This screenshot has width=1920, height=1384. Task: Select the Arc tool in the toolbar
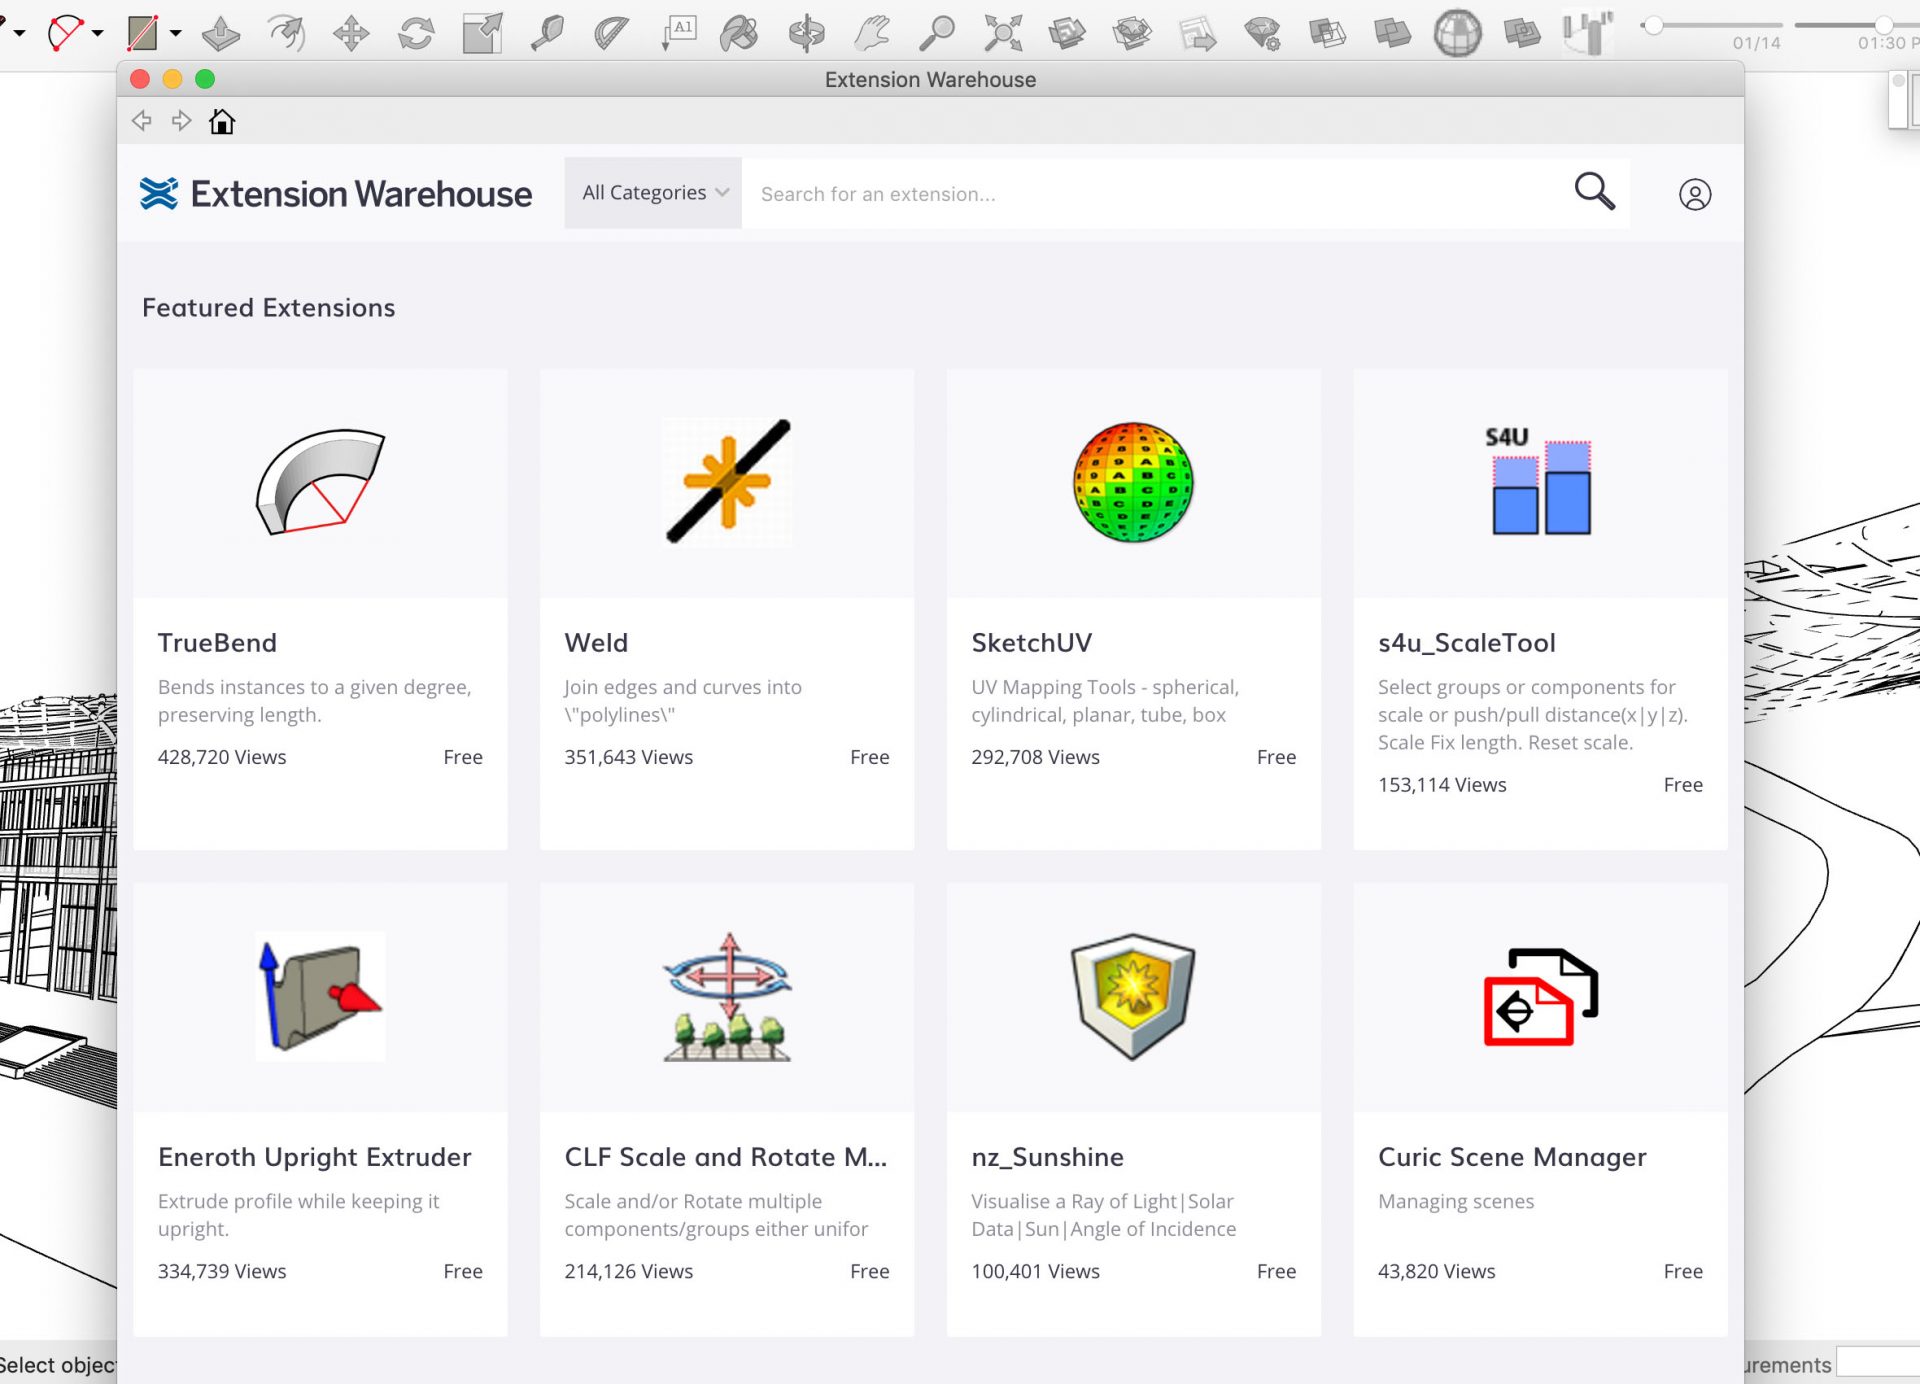(x=66, y=33)
